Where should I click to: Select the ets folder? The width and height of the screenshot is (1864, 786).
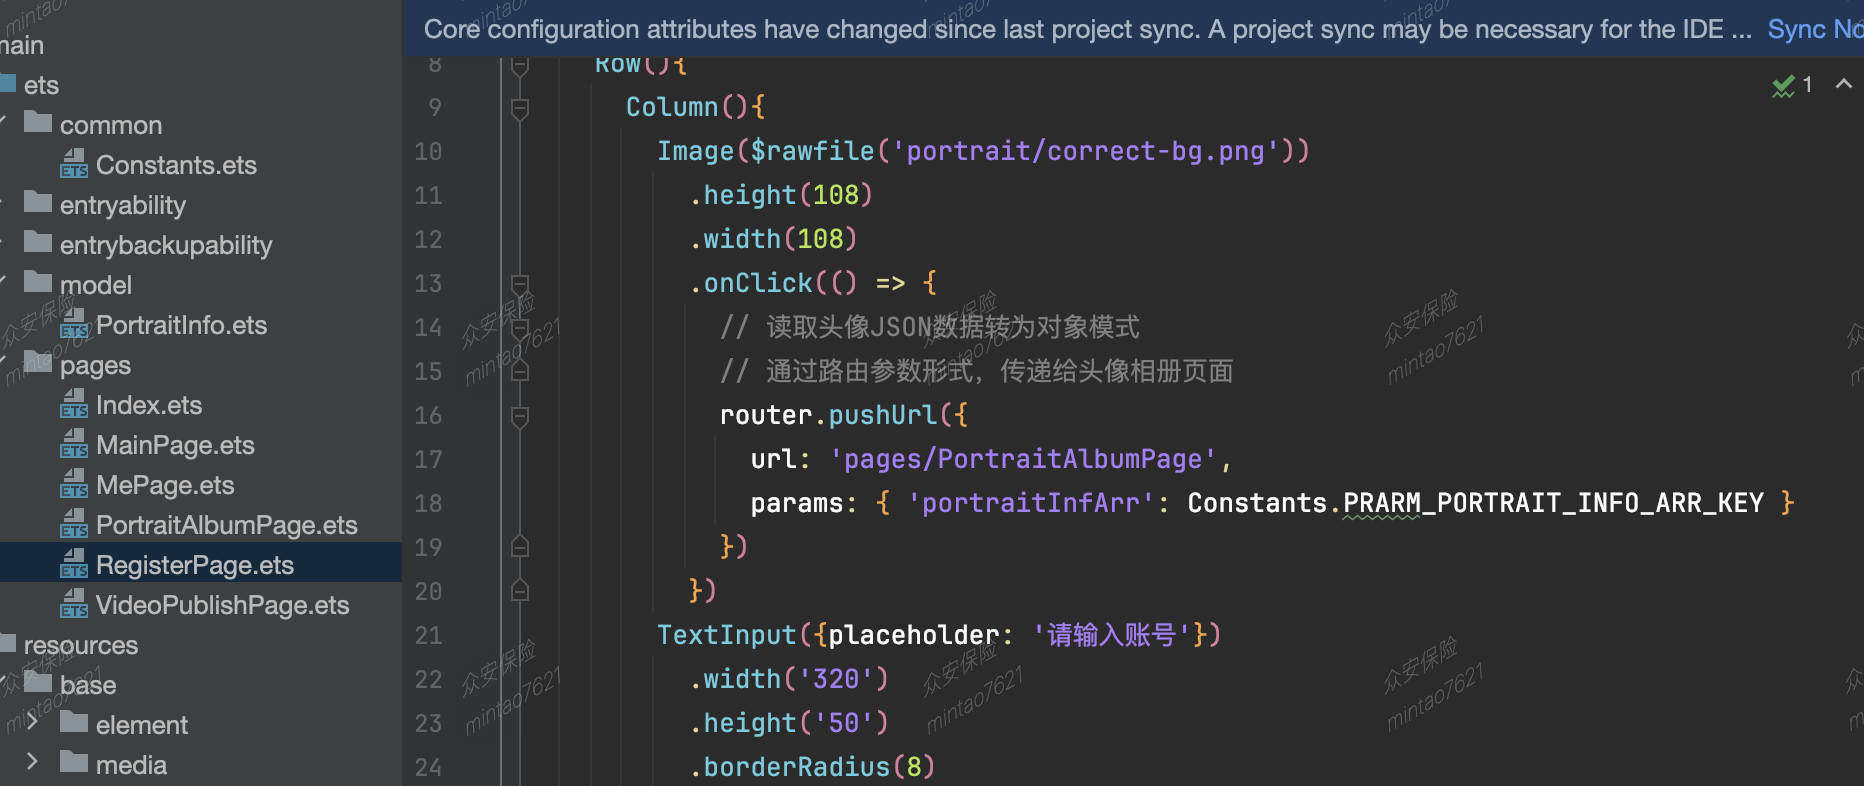(41, 85)
